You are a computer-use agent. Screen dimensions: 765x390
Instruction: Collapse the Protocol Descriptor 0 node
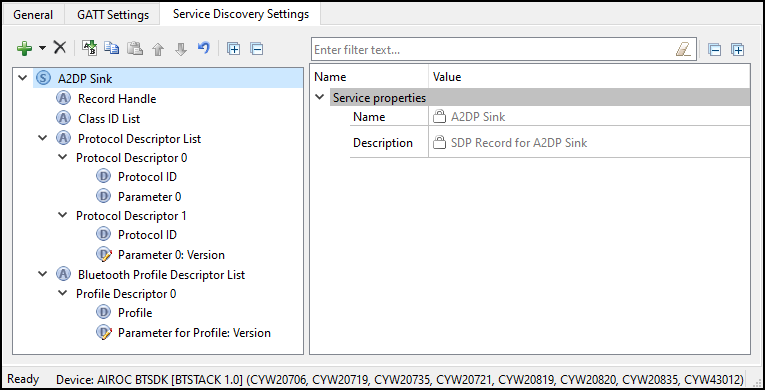62,157
